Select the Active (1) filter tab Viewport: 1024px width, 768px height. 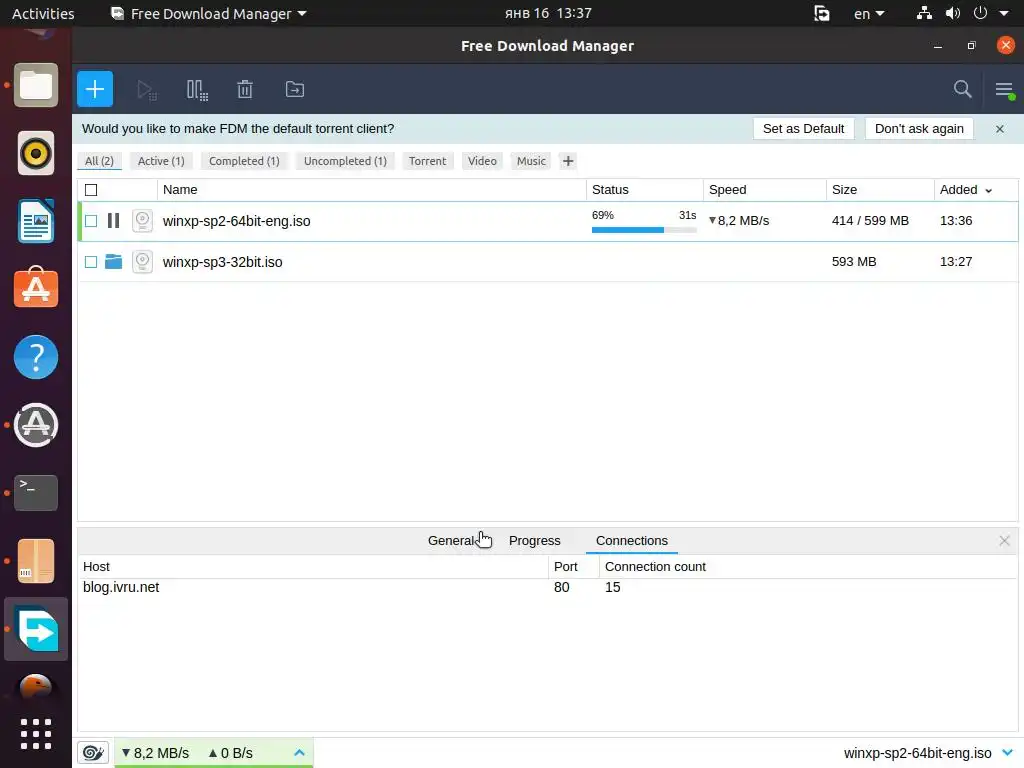point(161,161)
